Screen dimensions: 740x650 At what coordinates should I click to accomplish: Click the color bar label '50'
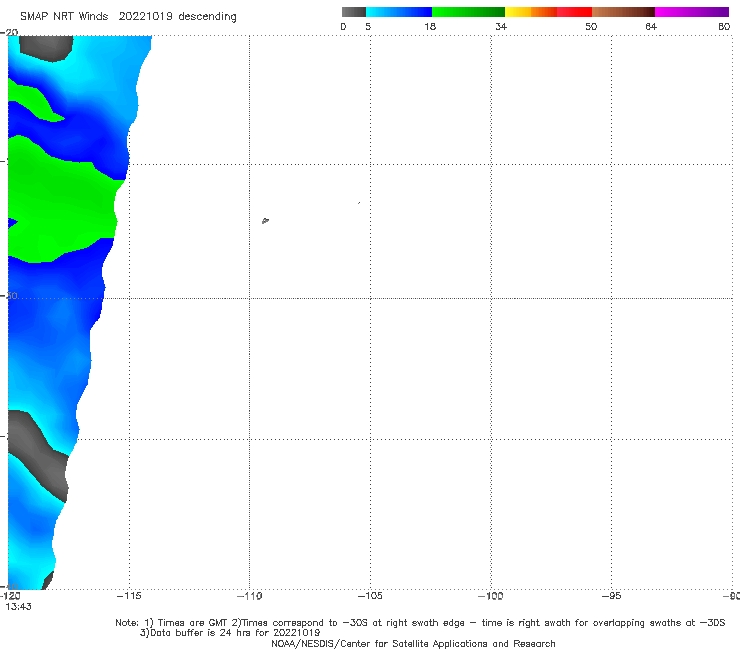coord(591,26)
